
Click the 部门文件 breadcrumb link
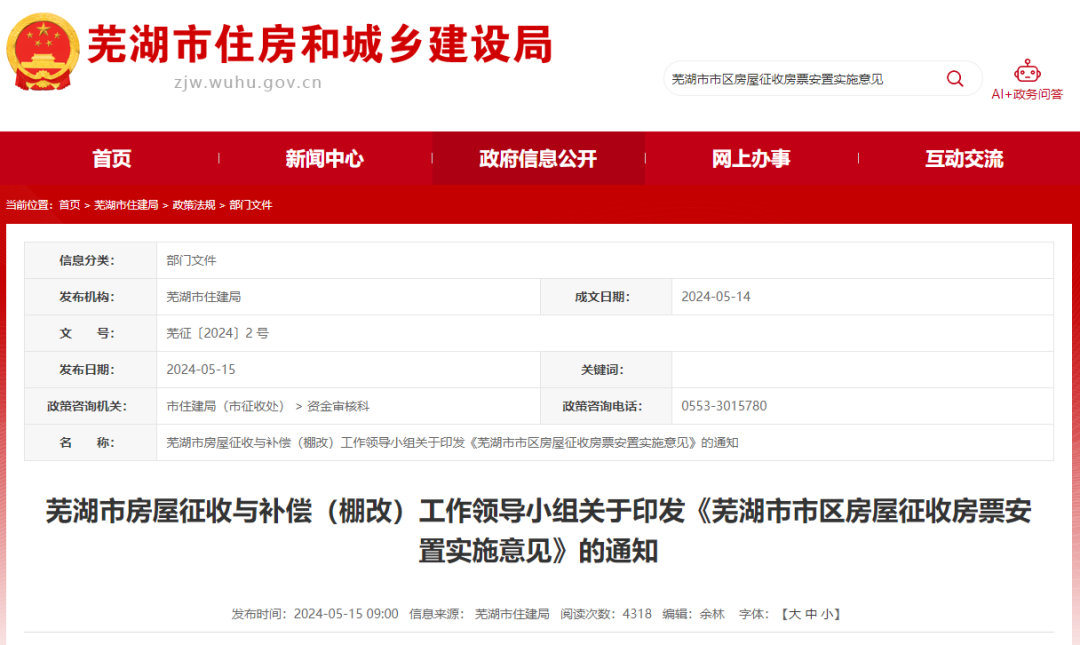click(x=251, y=205)
